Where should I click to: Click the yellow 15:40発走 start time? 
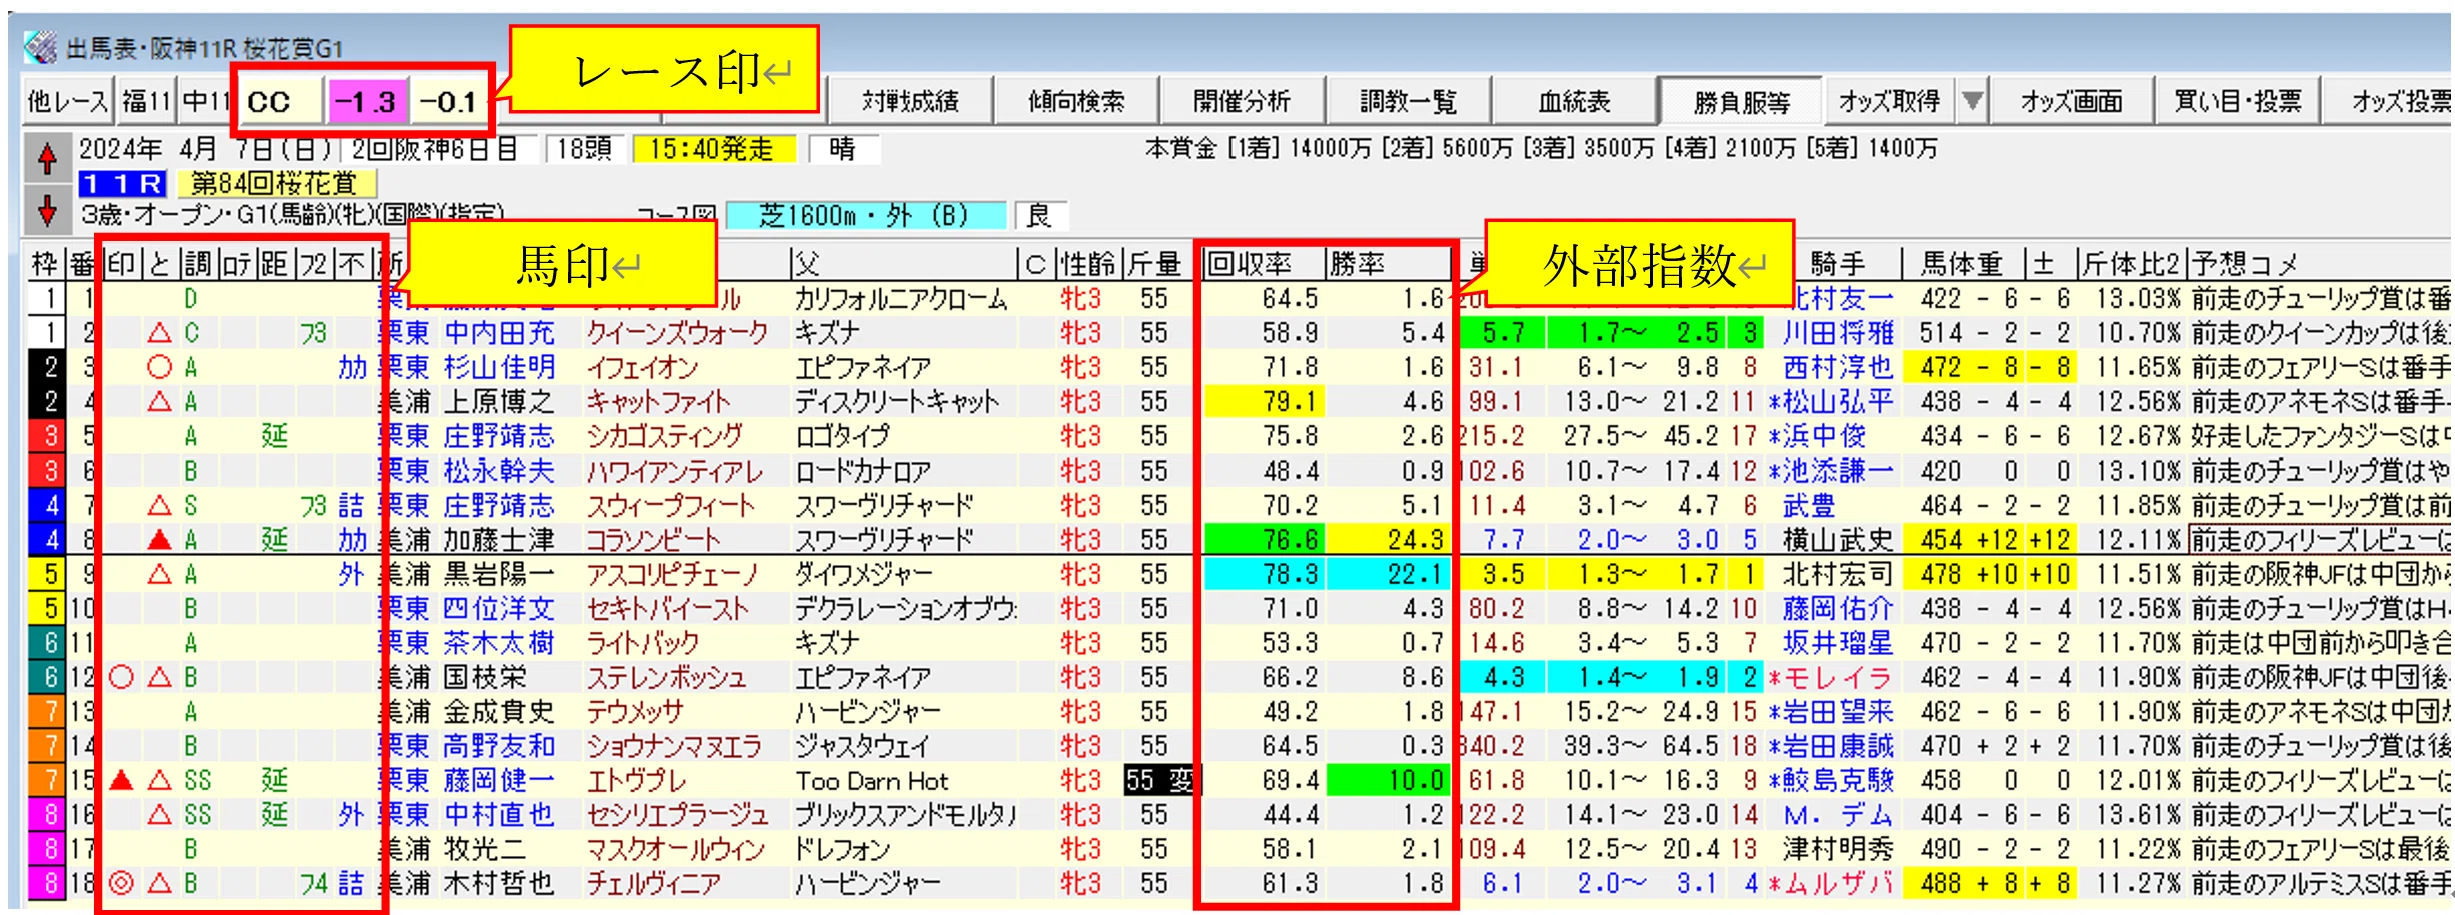[712, 149]
